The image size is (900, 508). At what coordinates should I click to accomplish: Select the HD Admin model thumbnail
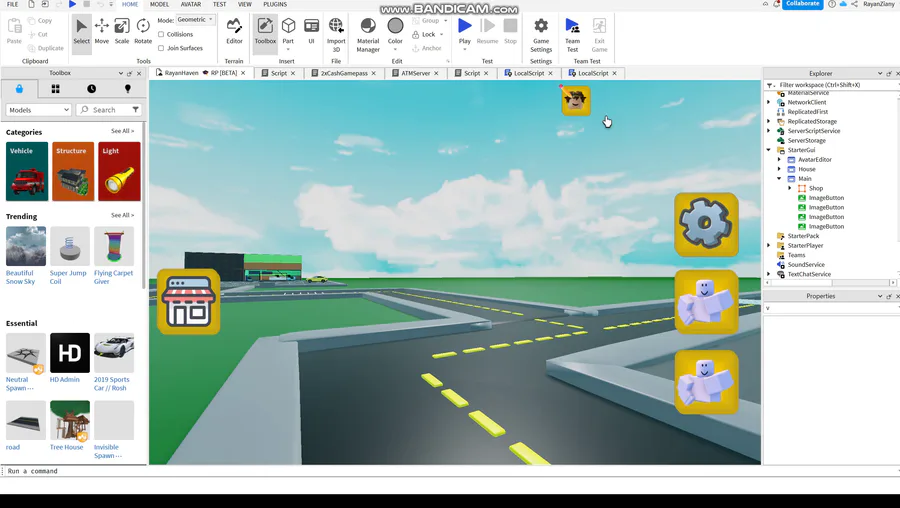click(x=70, y=353)
